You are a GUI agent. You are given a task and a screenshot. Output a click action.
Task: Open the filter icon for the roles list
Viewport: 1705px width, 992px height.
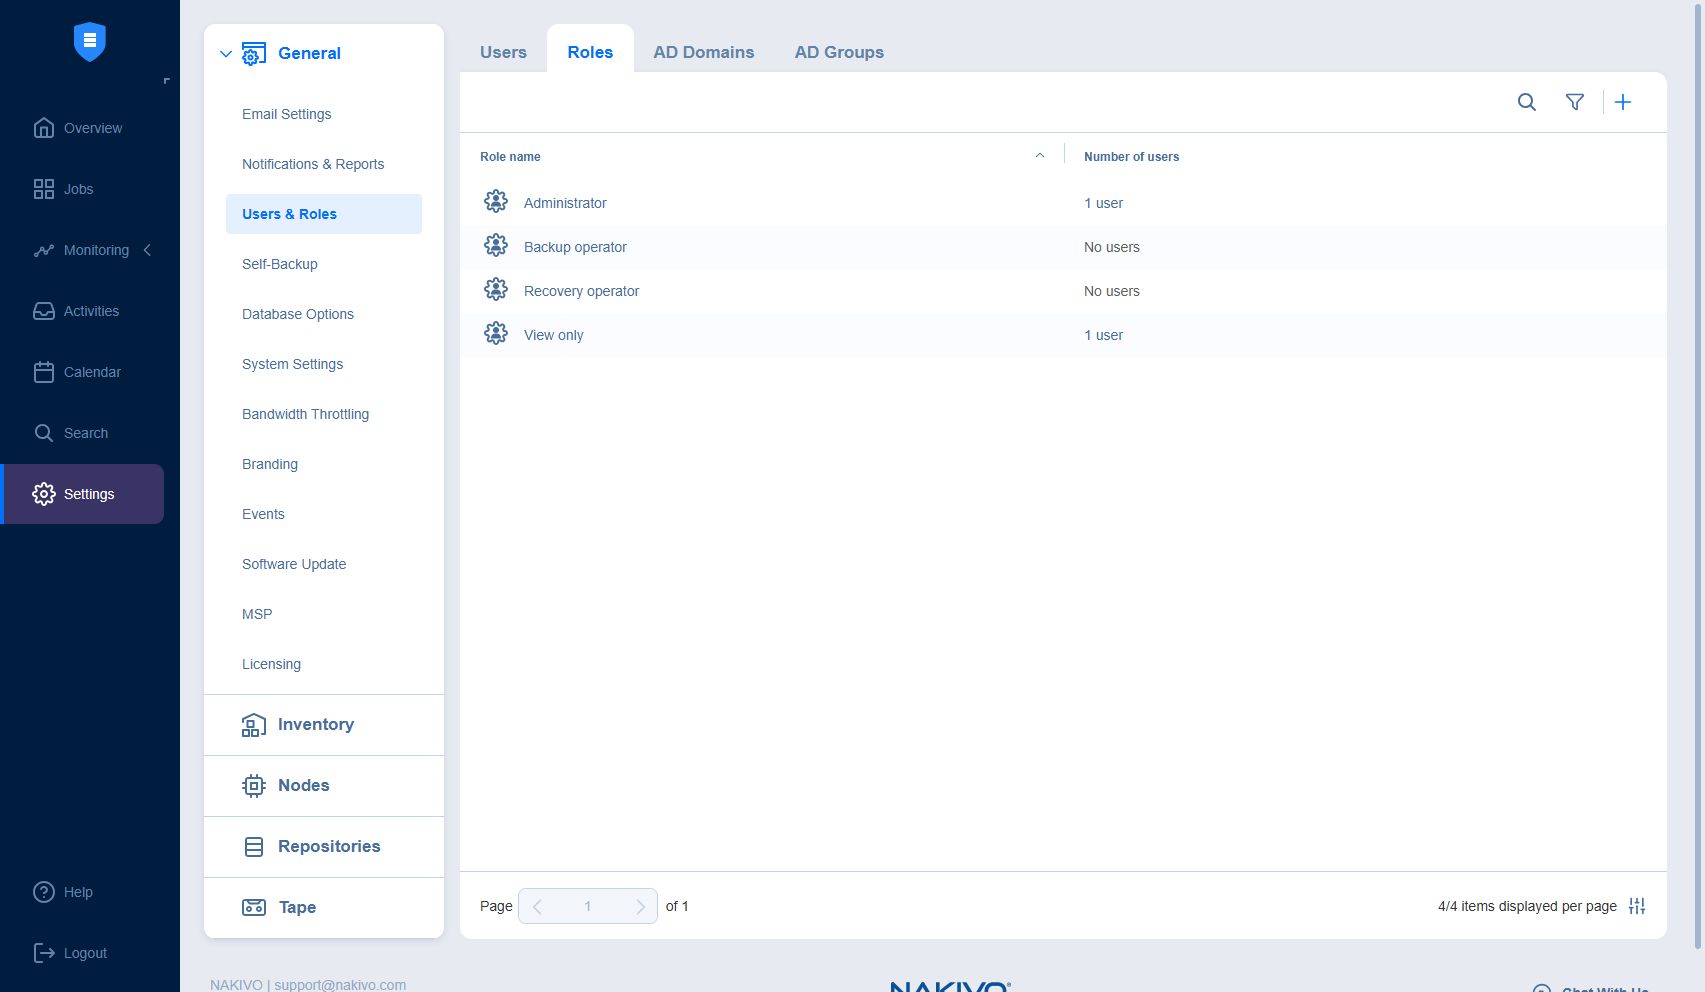[x=1574, y=101]
